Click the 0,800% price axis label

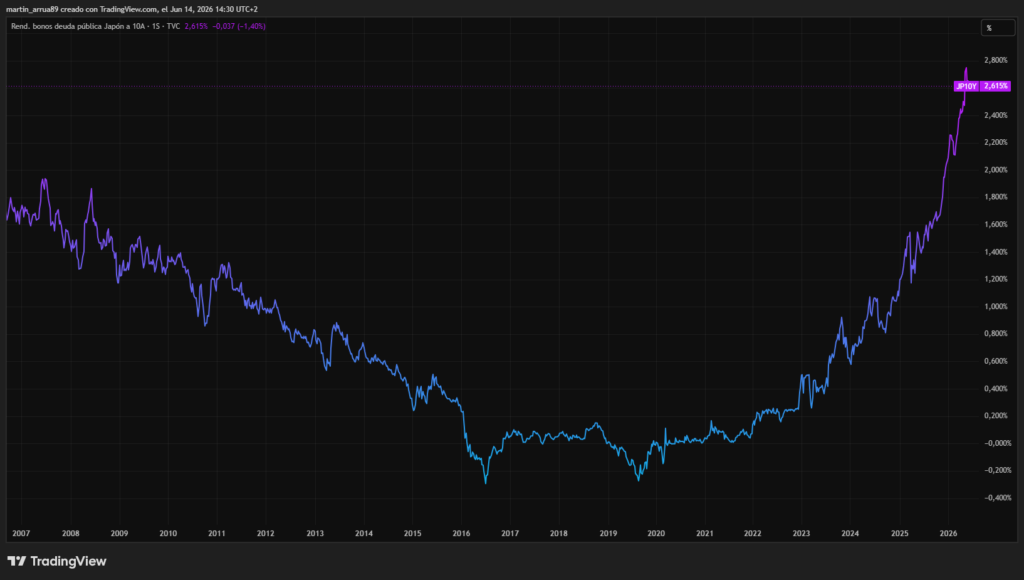pyautogui.click(x=996, y=334)
